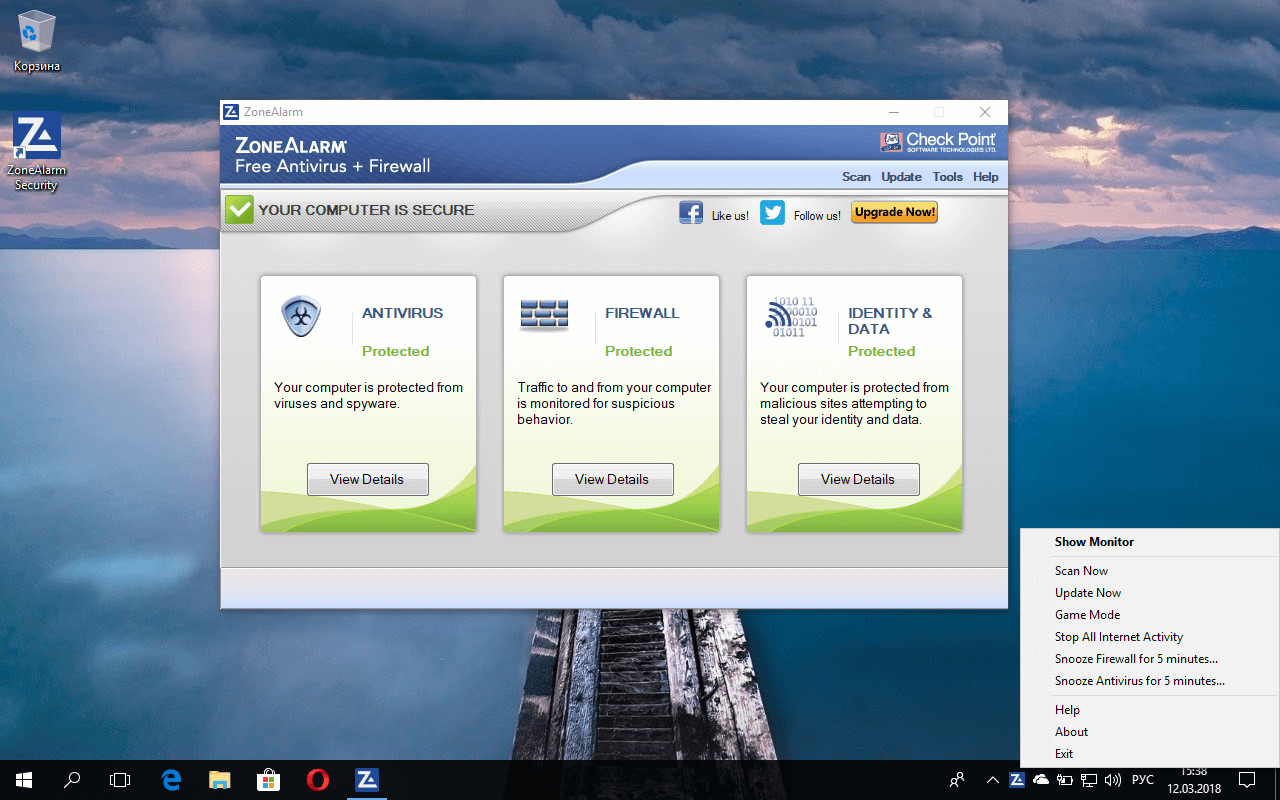Open Facebook via the Like us icon
This screenshot has height=800, width=1280.
tap(690, 212)
